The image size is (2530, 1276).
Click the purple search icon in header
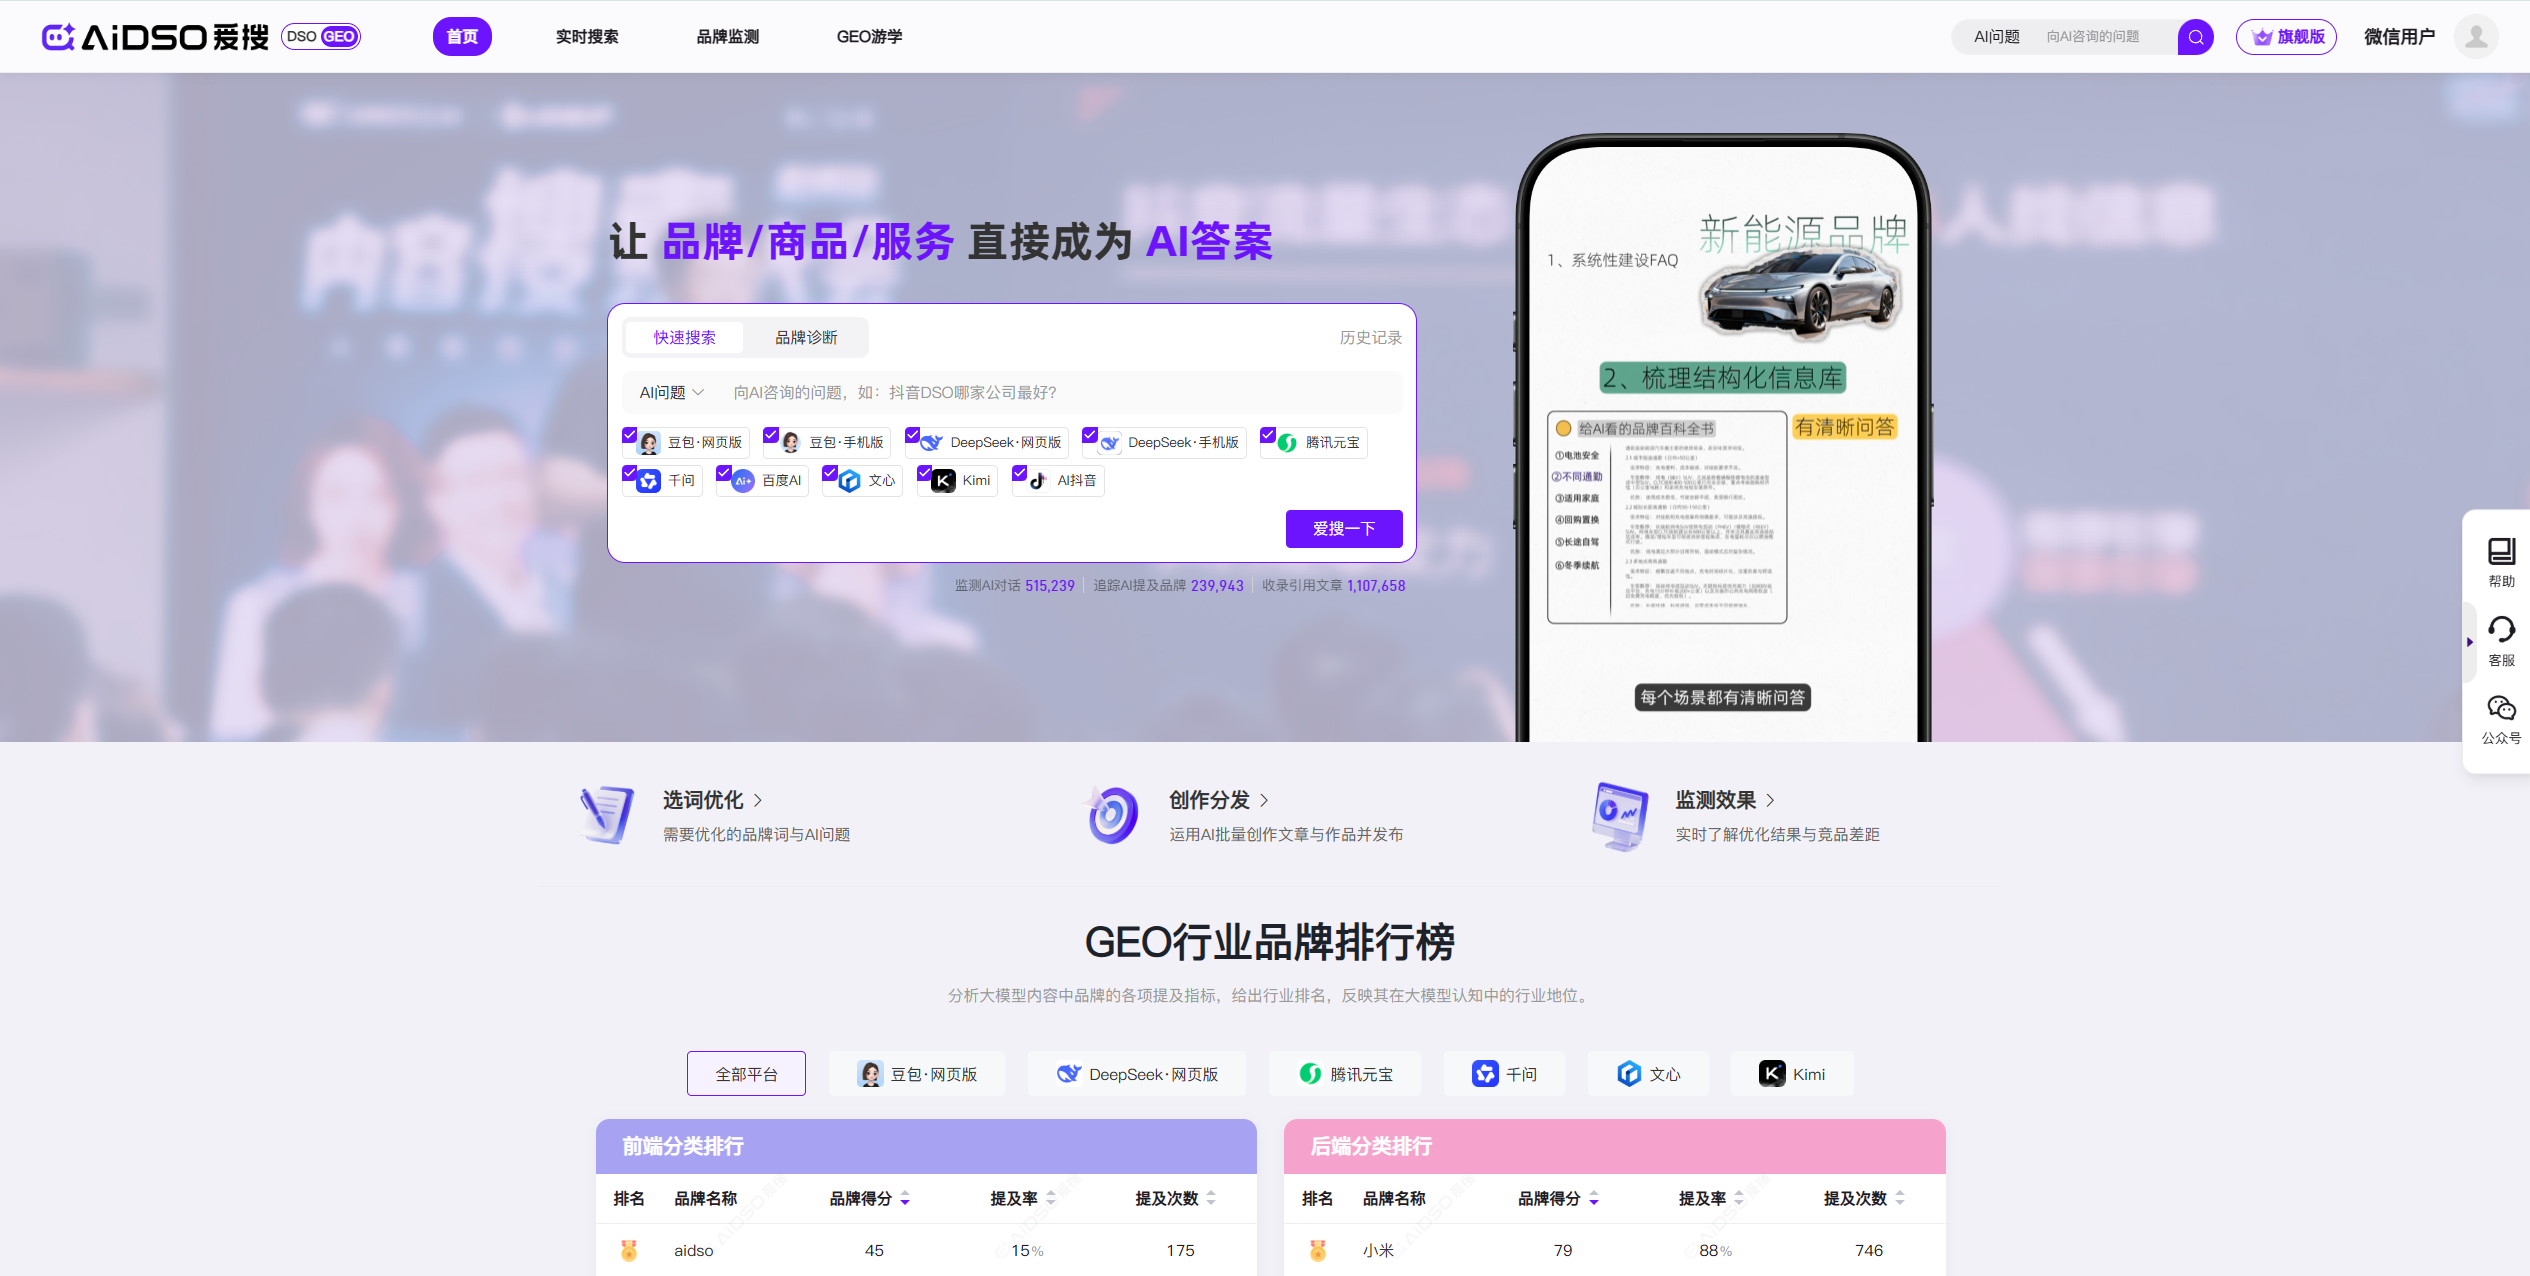click(x=2195, y=37)
